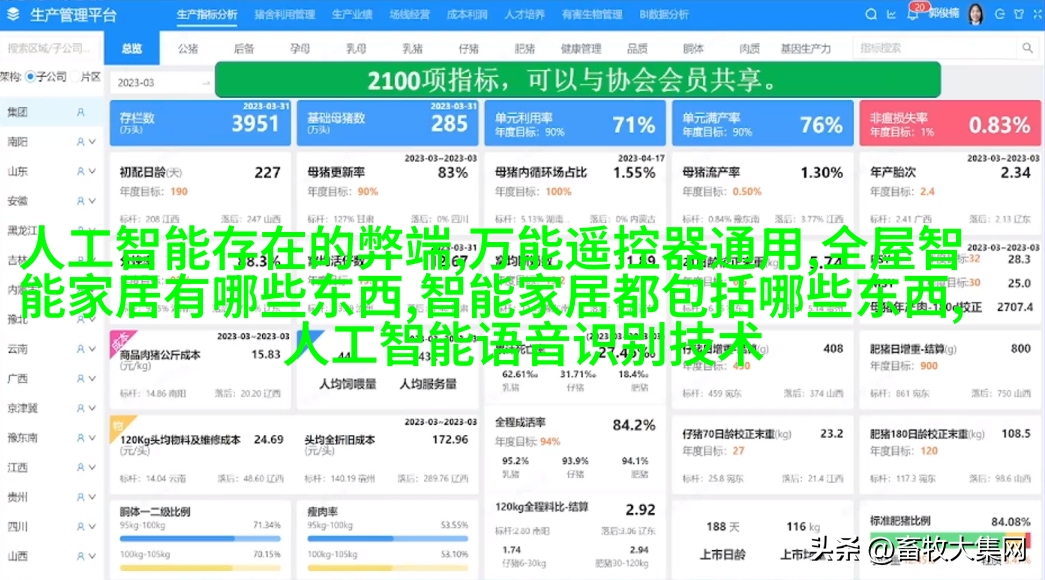Screen dimensions: 1045x580
Task: Click the person icon in 山东 row
Action: 81,171
